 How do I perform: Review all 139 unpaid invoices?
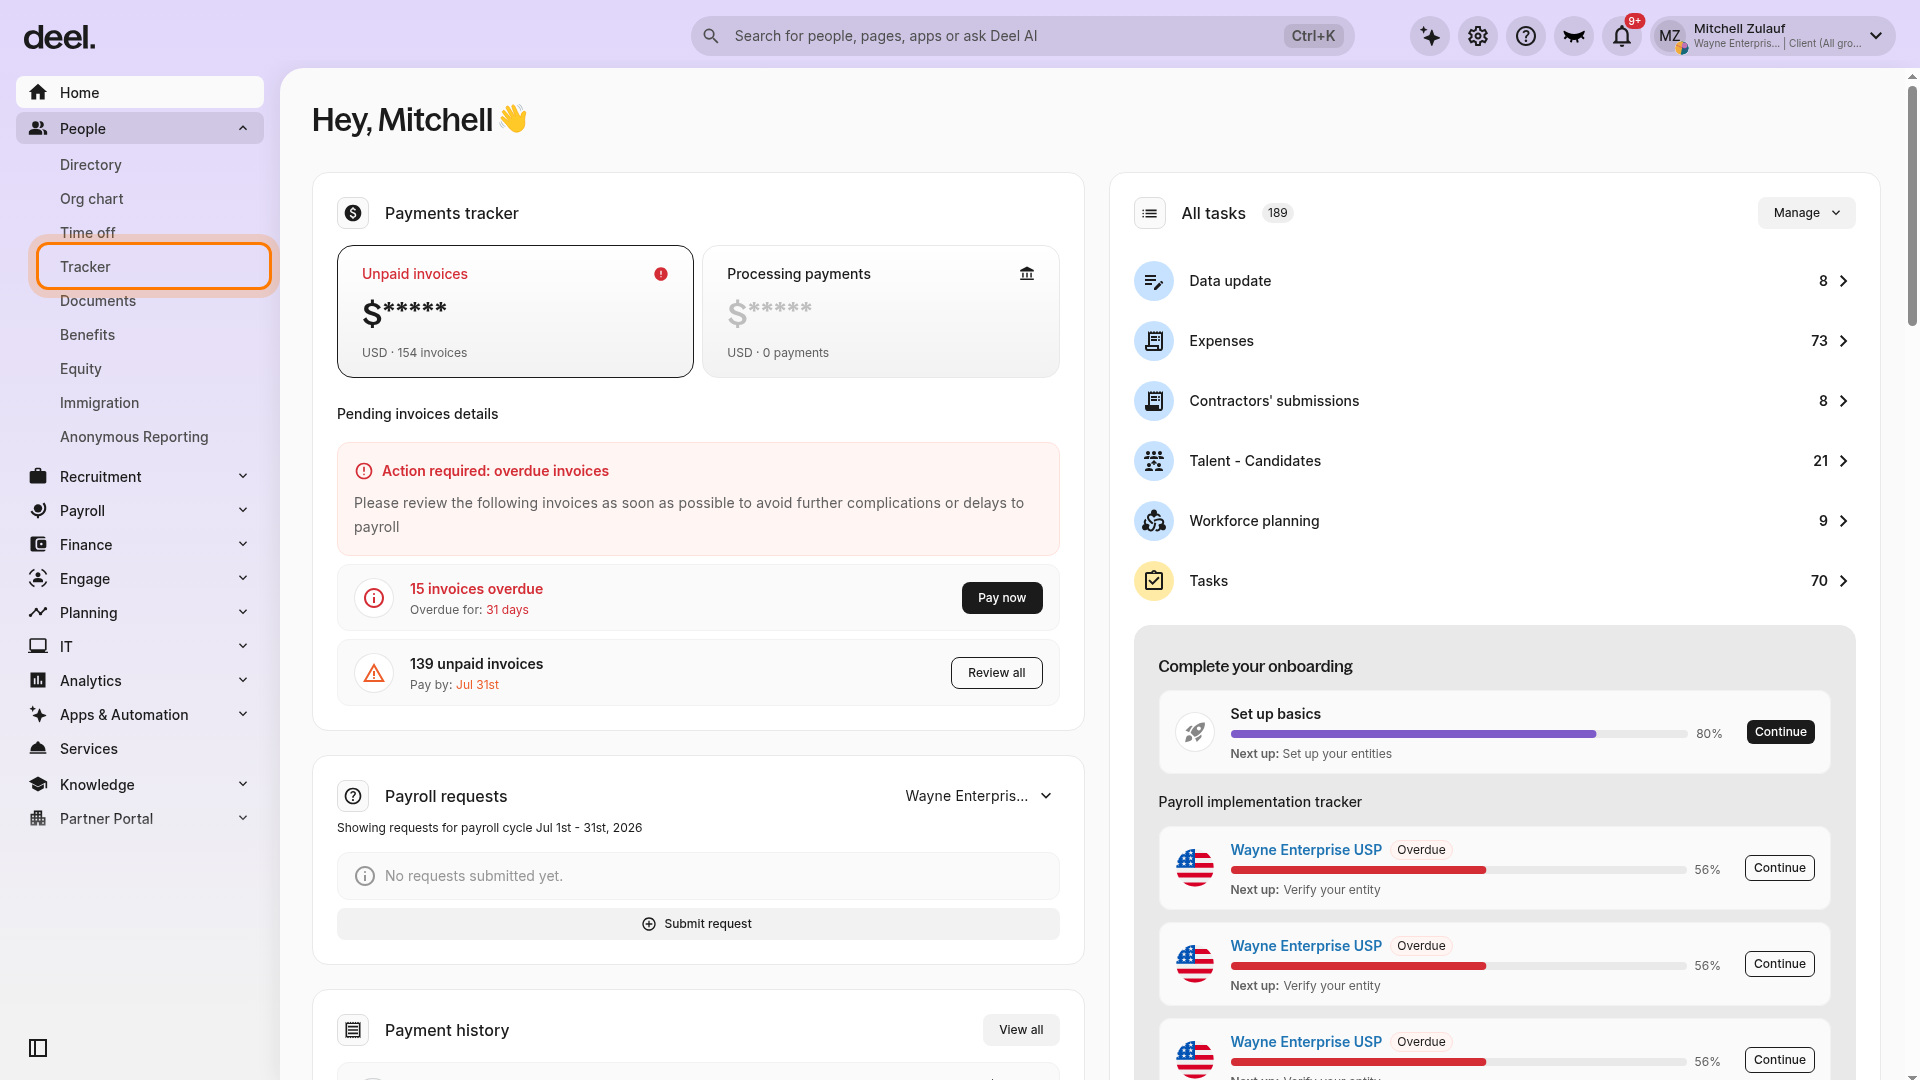point(996,673)
